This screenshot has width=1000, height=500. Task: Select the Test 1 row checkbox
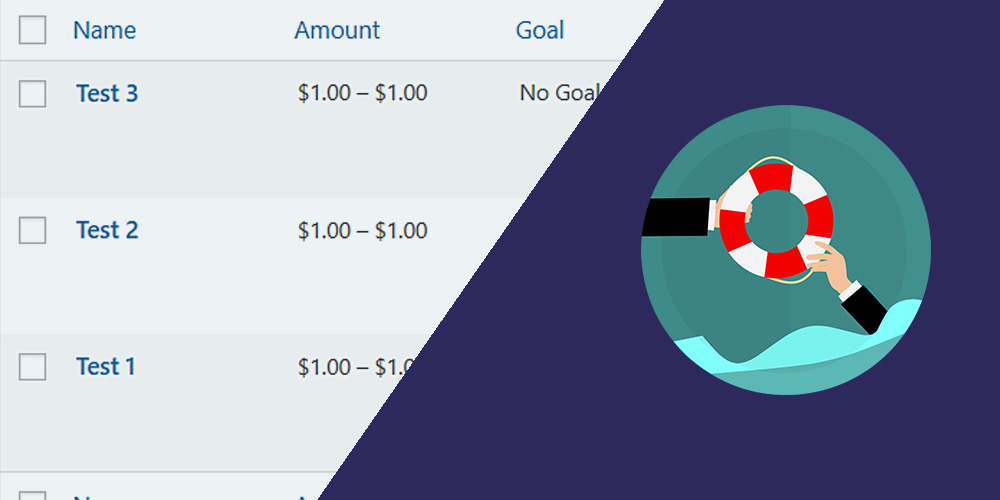coord(33,367)
